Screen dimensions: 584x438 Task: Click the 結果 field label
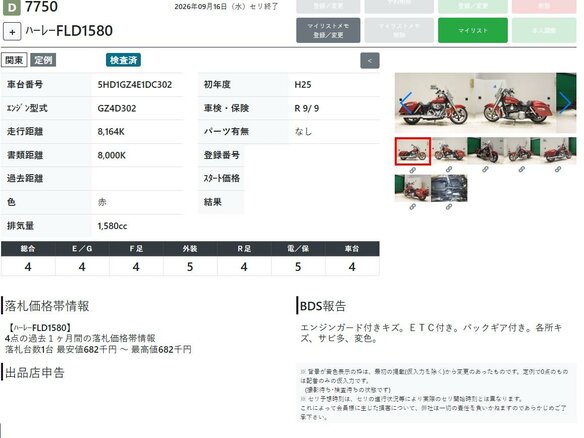(x=213, y=202)
